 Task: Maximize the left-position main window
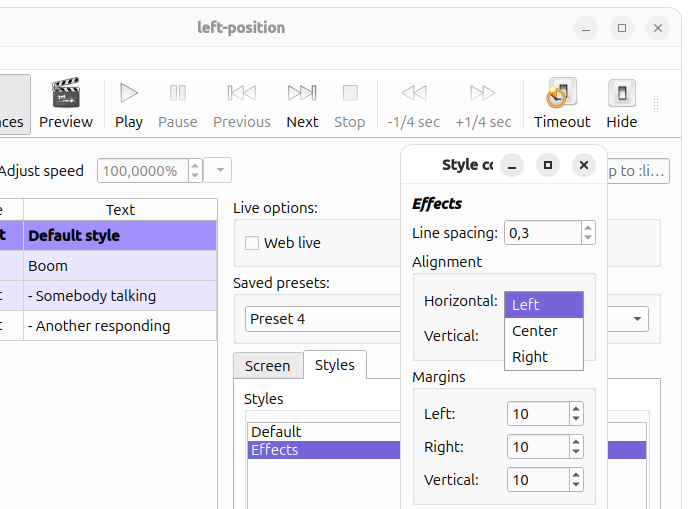pyautogui.click(x=622, y=28)
